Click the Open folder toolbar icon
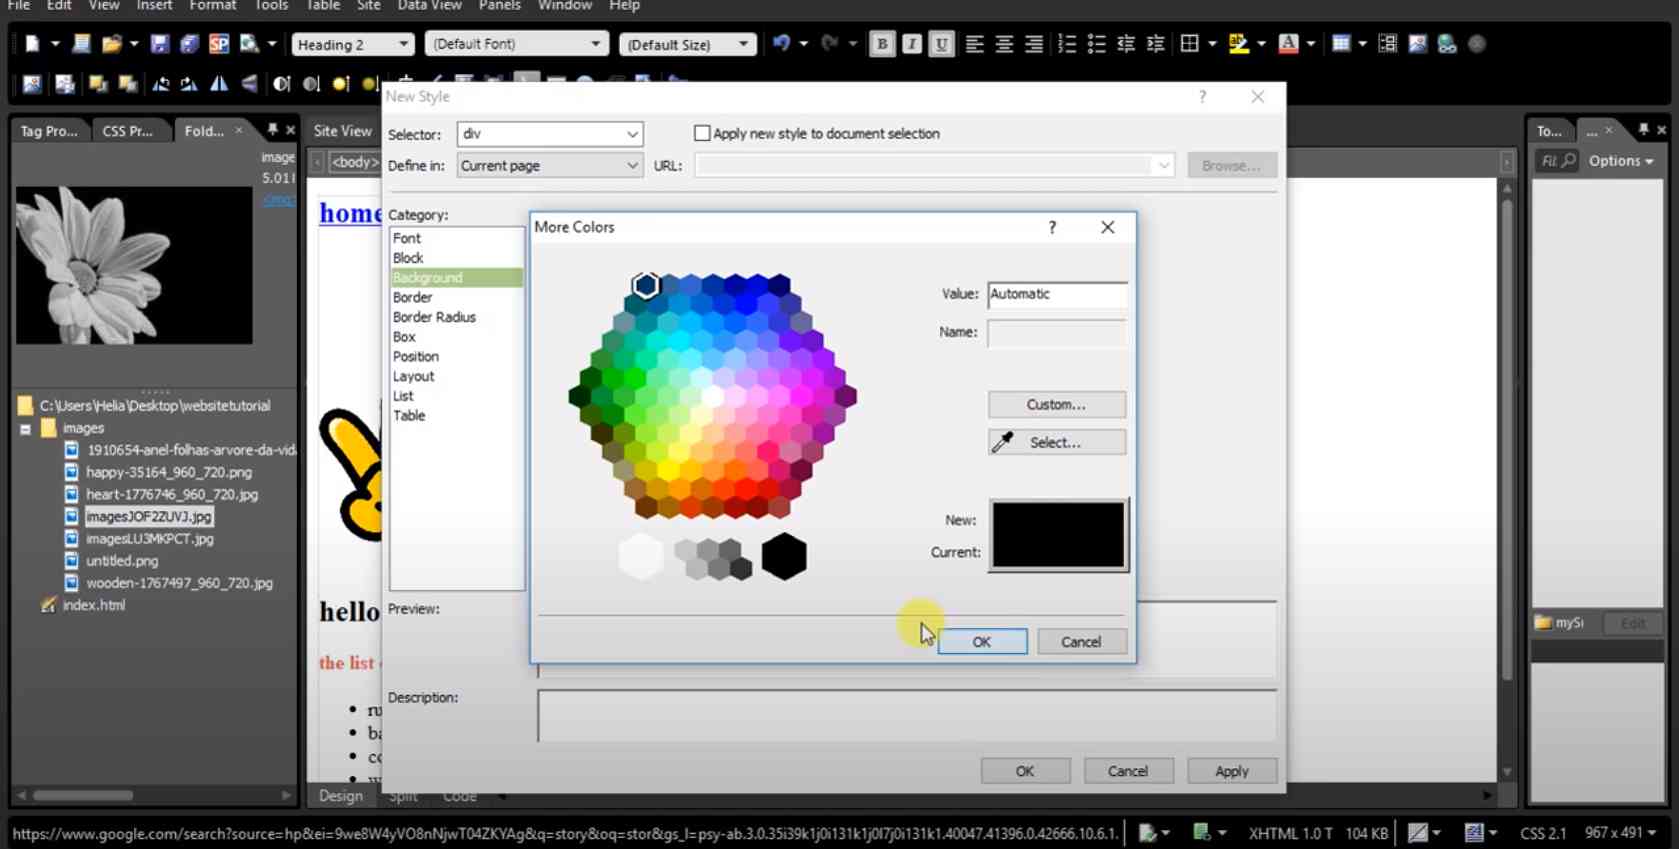 (111, 44)
